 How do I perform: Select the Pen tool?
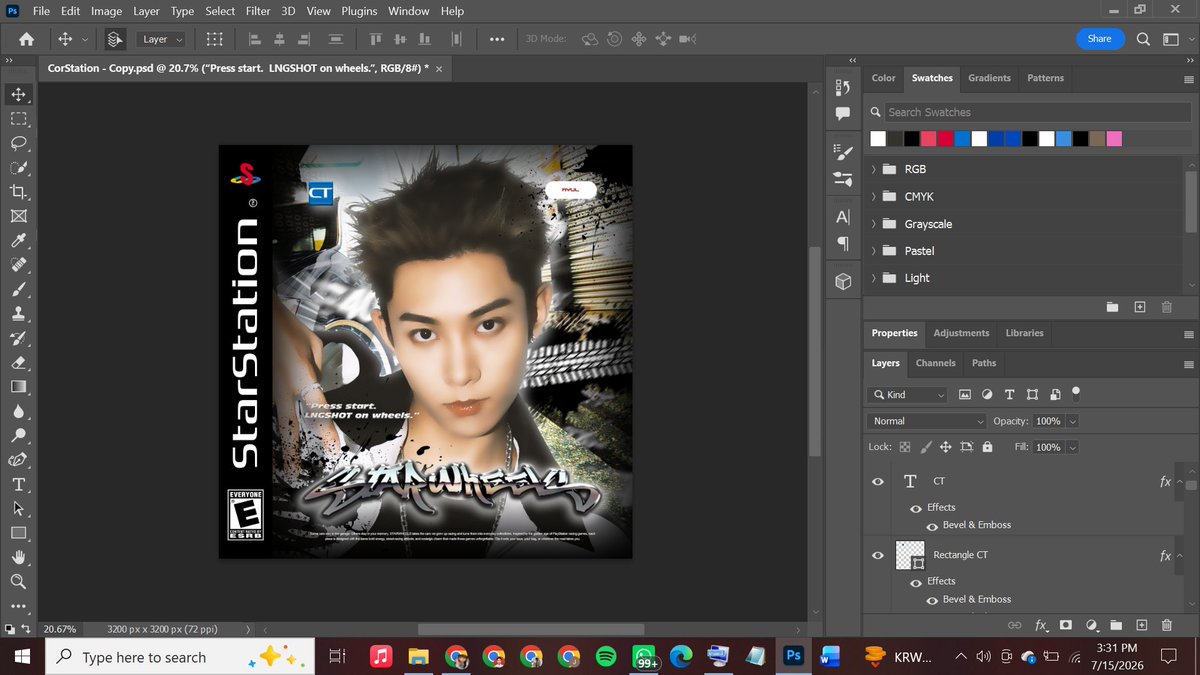[x=18, y=460]
